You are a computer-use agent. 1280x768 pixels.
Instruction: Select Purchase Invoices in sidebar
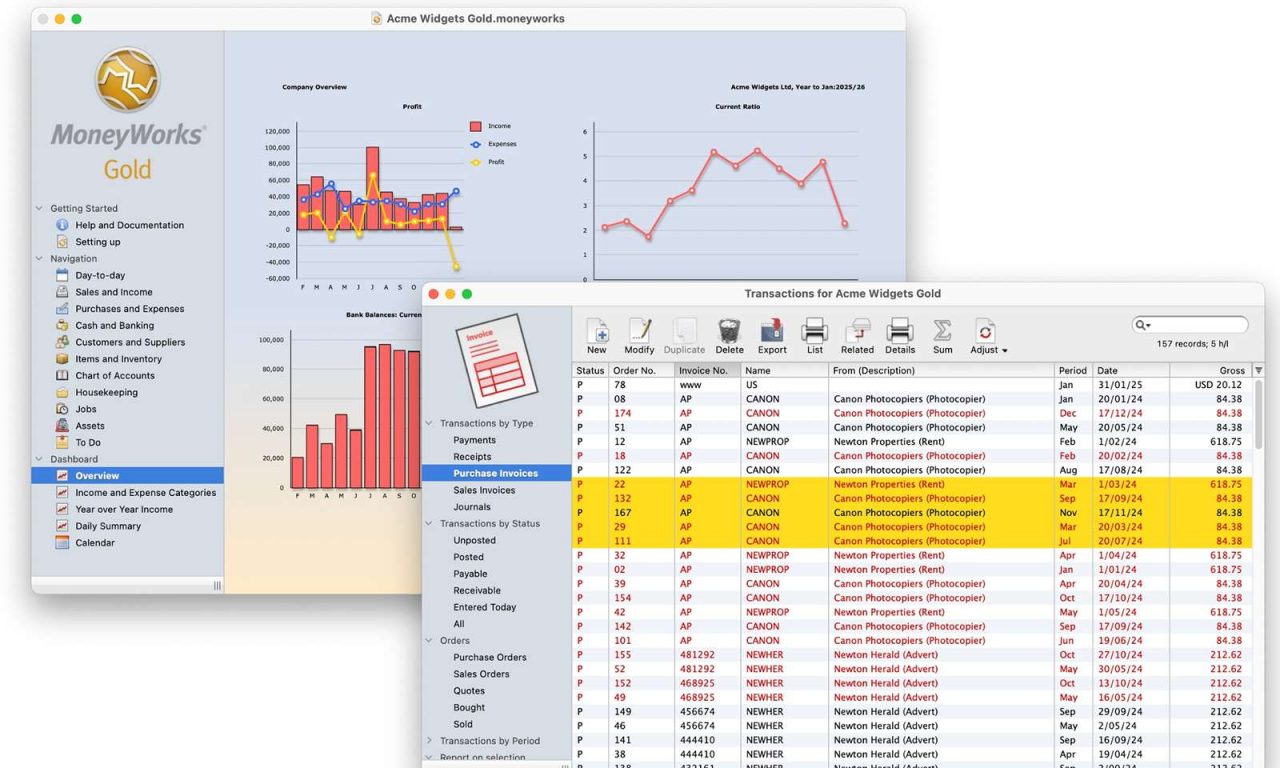tap(496, 474)
